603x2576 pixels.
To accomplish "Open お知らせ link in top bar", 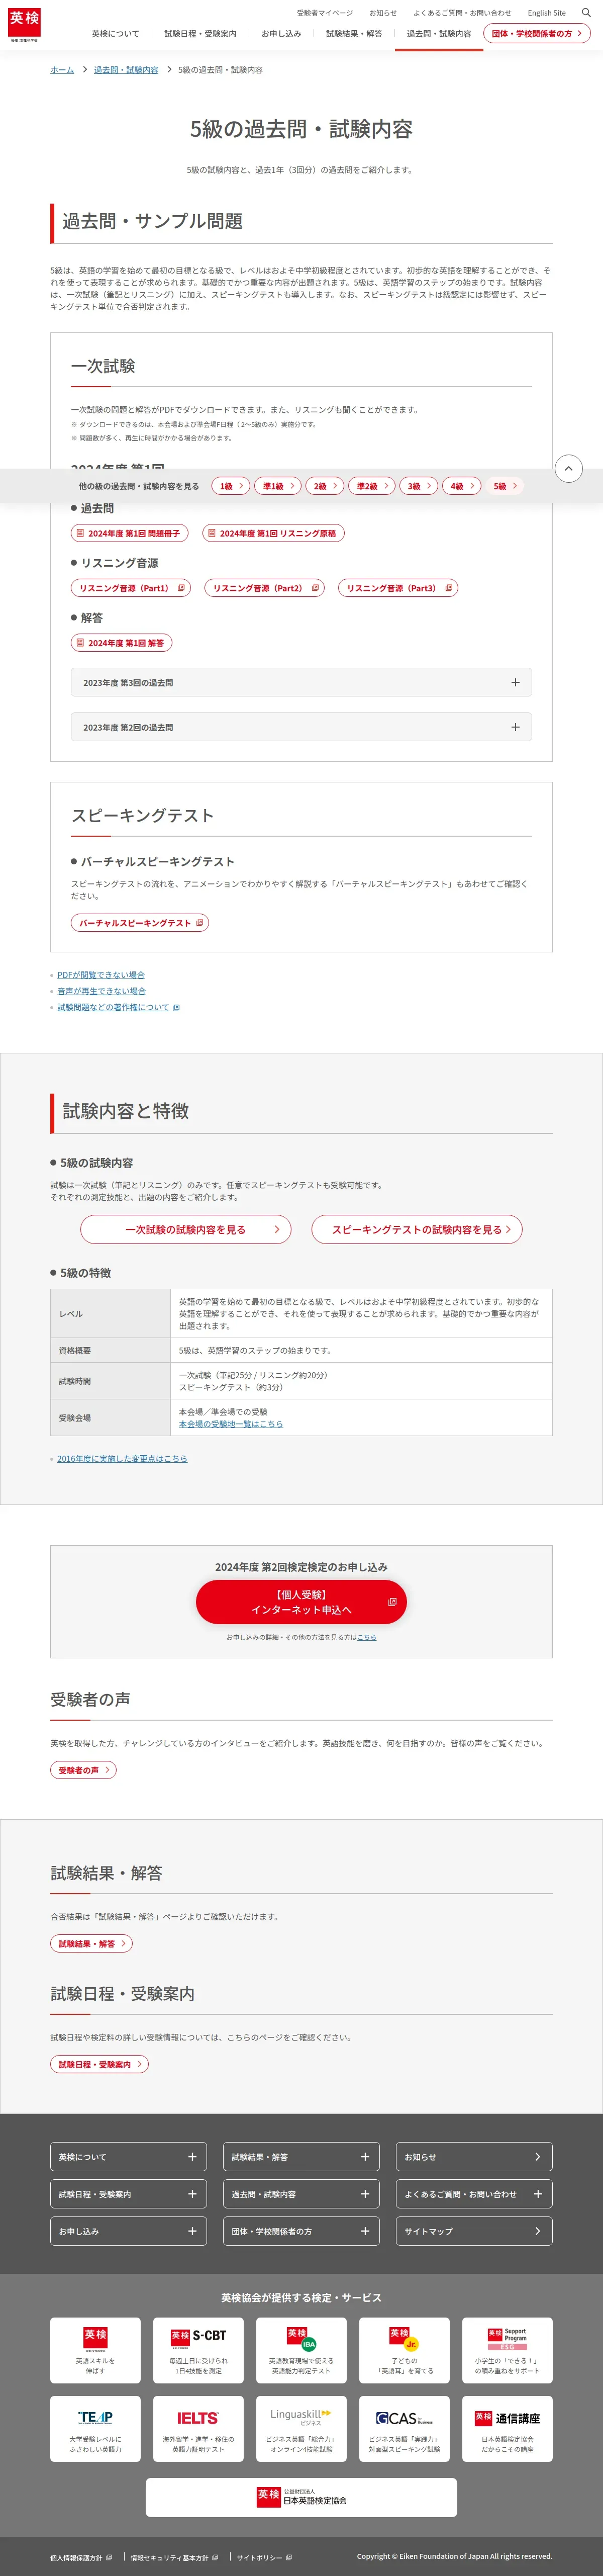I will click(383, 13).
